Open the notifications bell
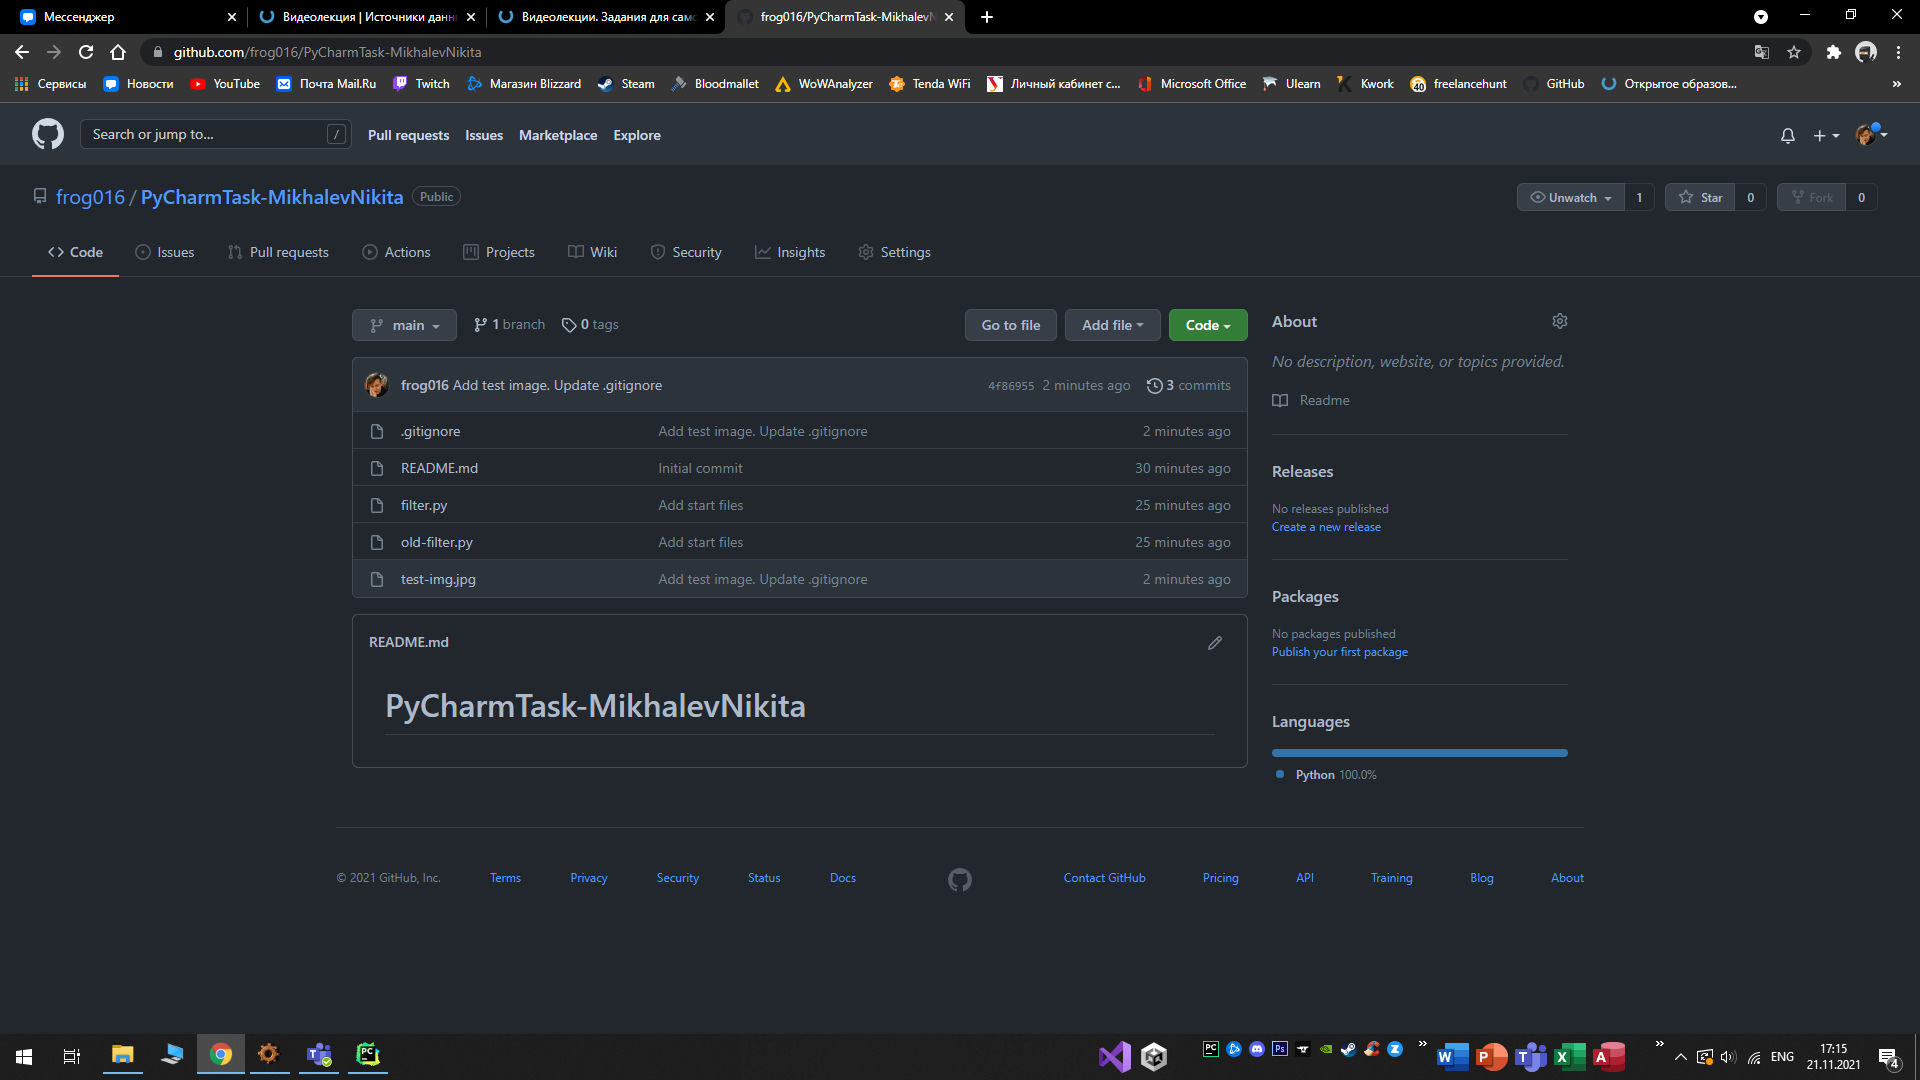This screenshot has width=1920, height=1080. 1788,135
